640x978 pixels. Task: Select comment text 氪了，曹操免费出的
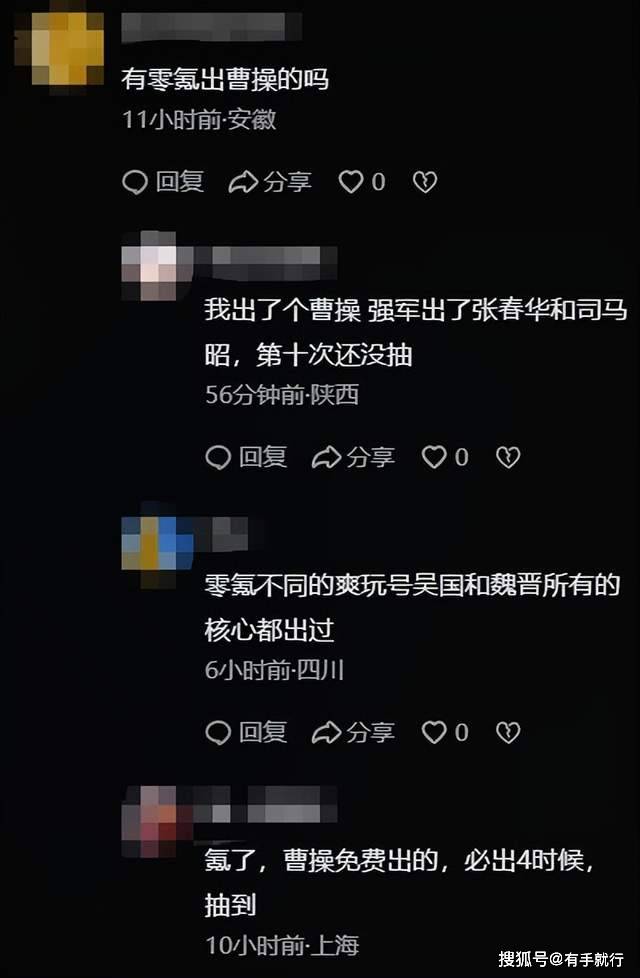click(322, 861)
